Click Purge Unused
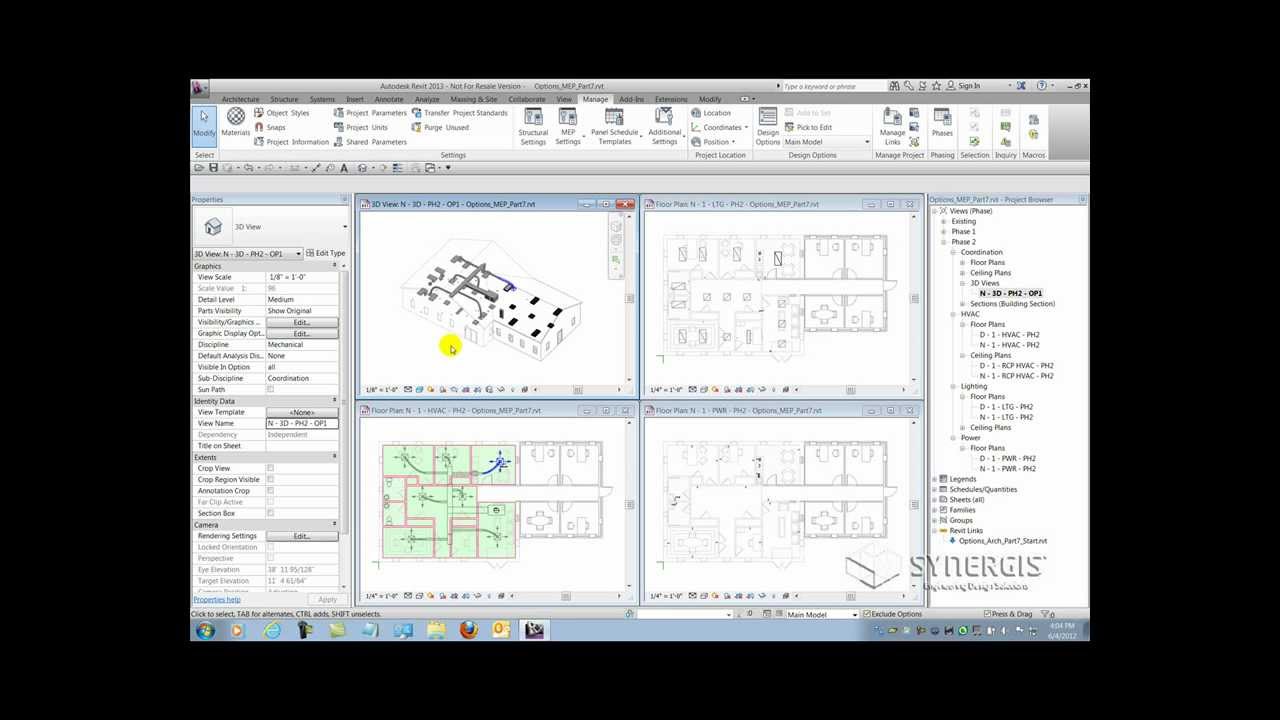The height and width of the screenshot is (720, 1280). pos(440,127)
